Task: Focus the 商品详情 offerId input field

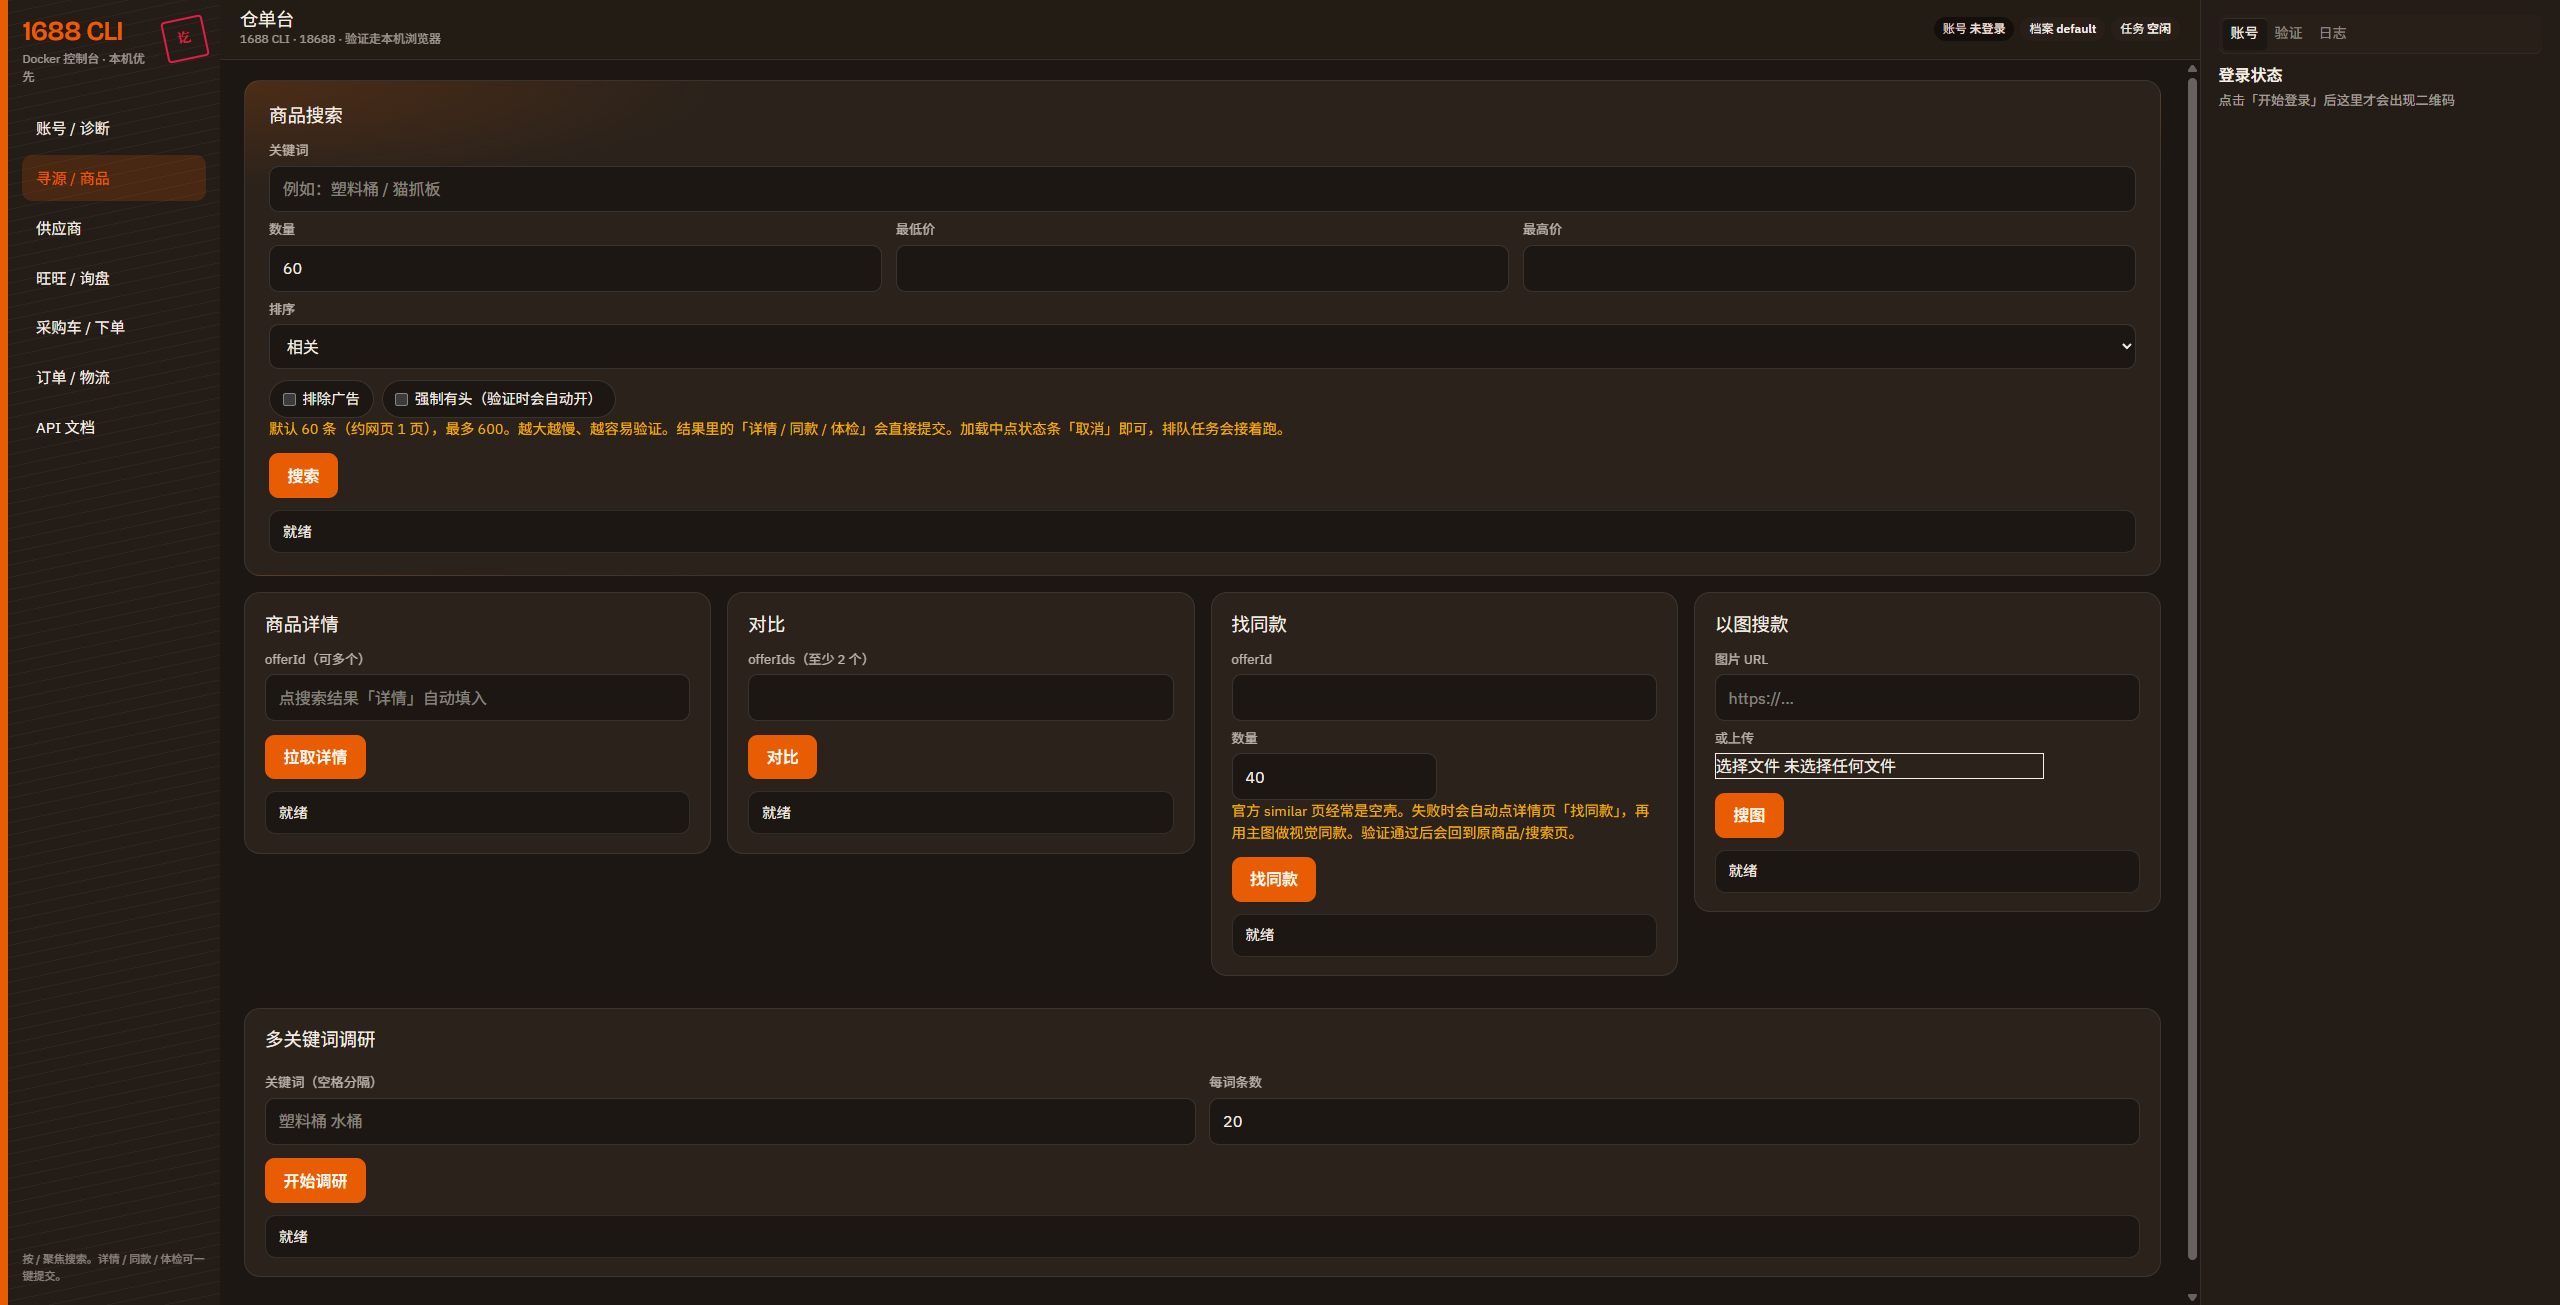Action: pyautogui.click(x=477, y=698)
